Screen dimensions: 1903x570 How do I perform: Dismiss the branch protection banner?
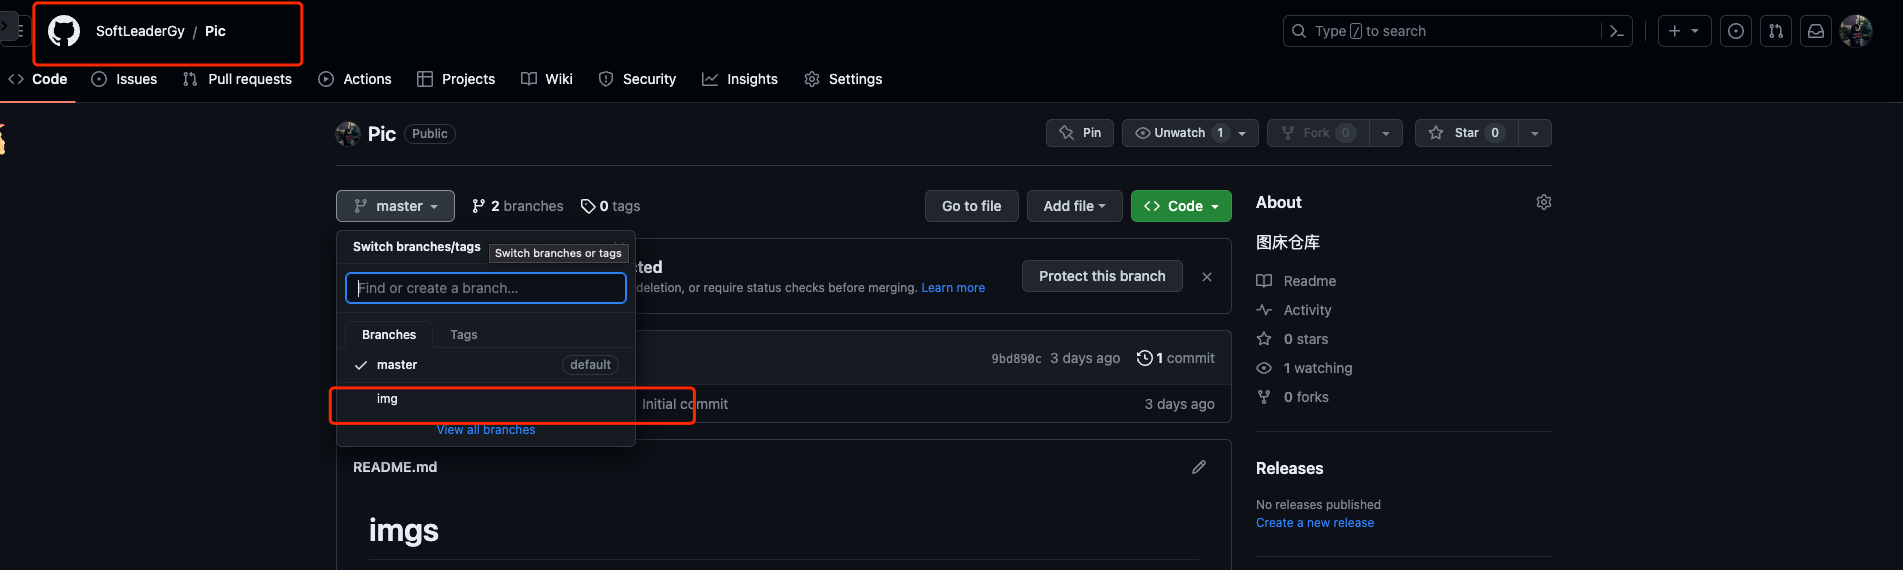(1207, 277)
